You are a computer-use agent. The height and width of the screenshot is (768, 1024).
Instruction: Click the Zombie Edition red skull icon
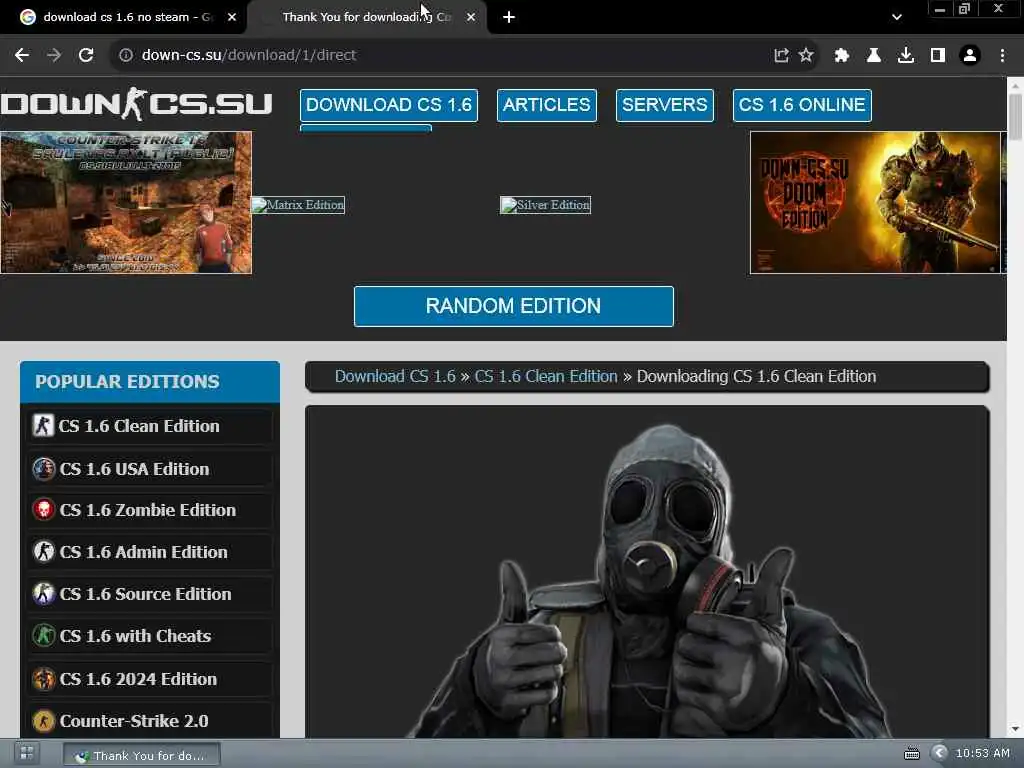44,509
